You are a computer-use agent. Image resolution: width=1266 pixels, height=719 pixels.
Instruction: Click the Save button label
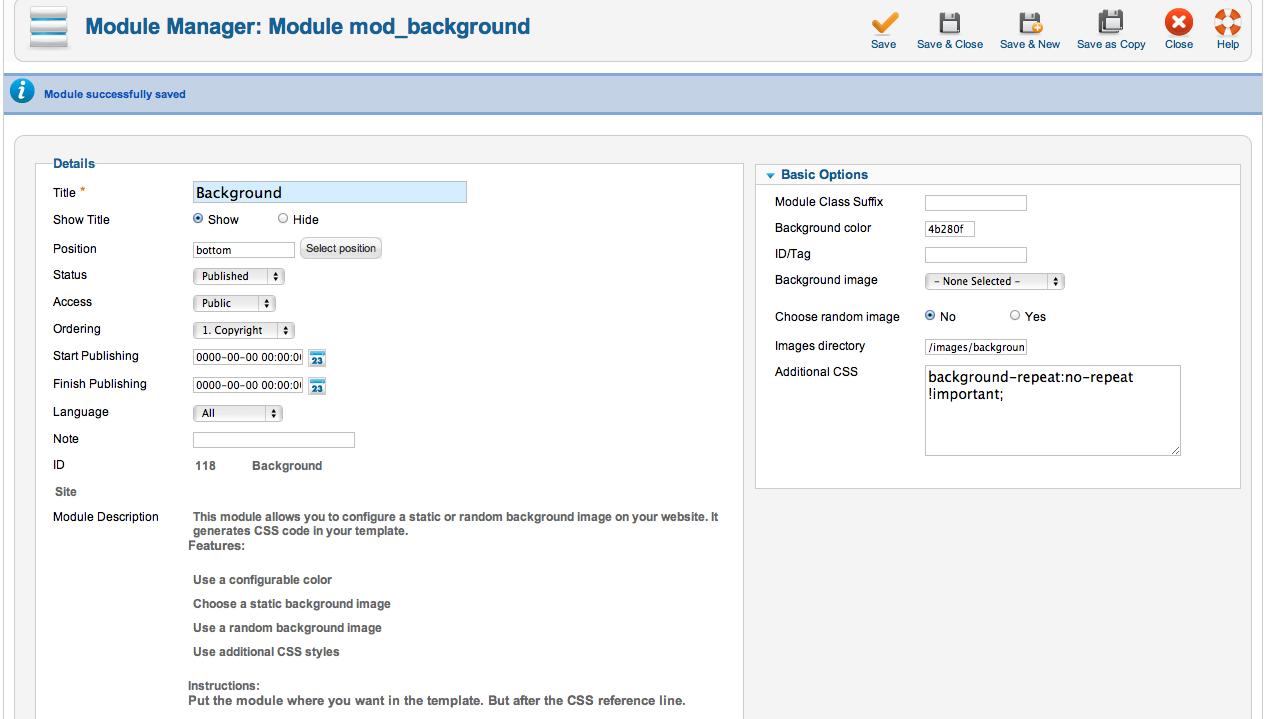(x=884, y=44)
